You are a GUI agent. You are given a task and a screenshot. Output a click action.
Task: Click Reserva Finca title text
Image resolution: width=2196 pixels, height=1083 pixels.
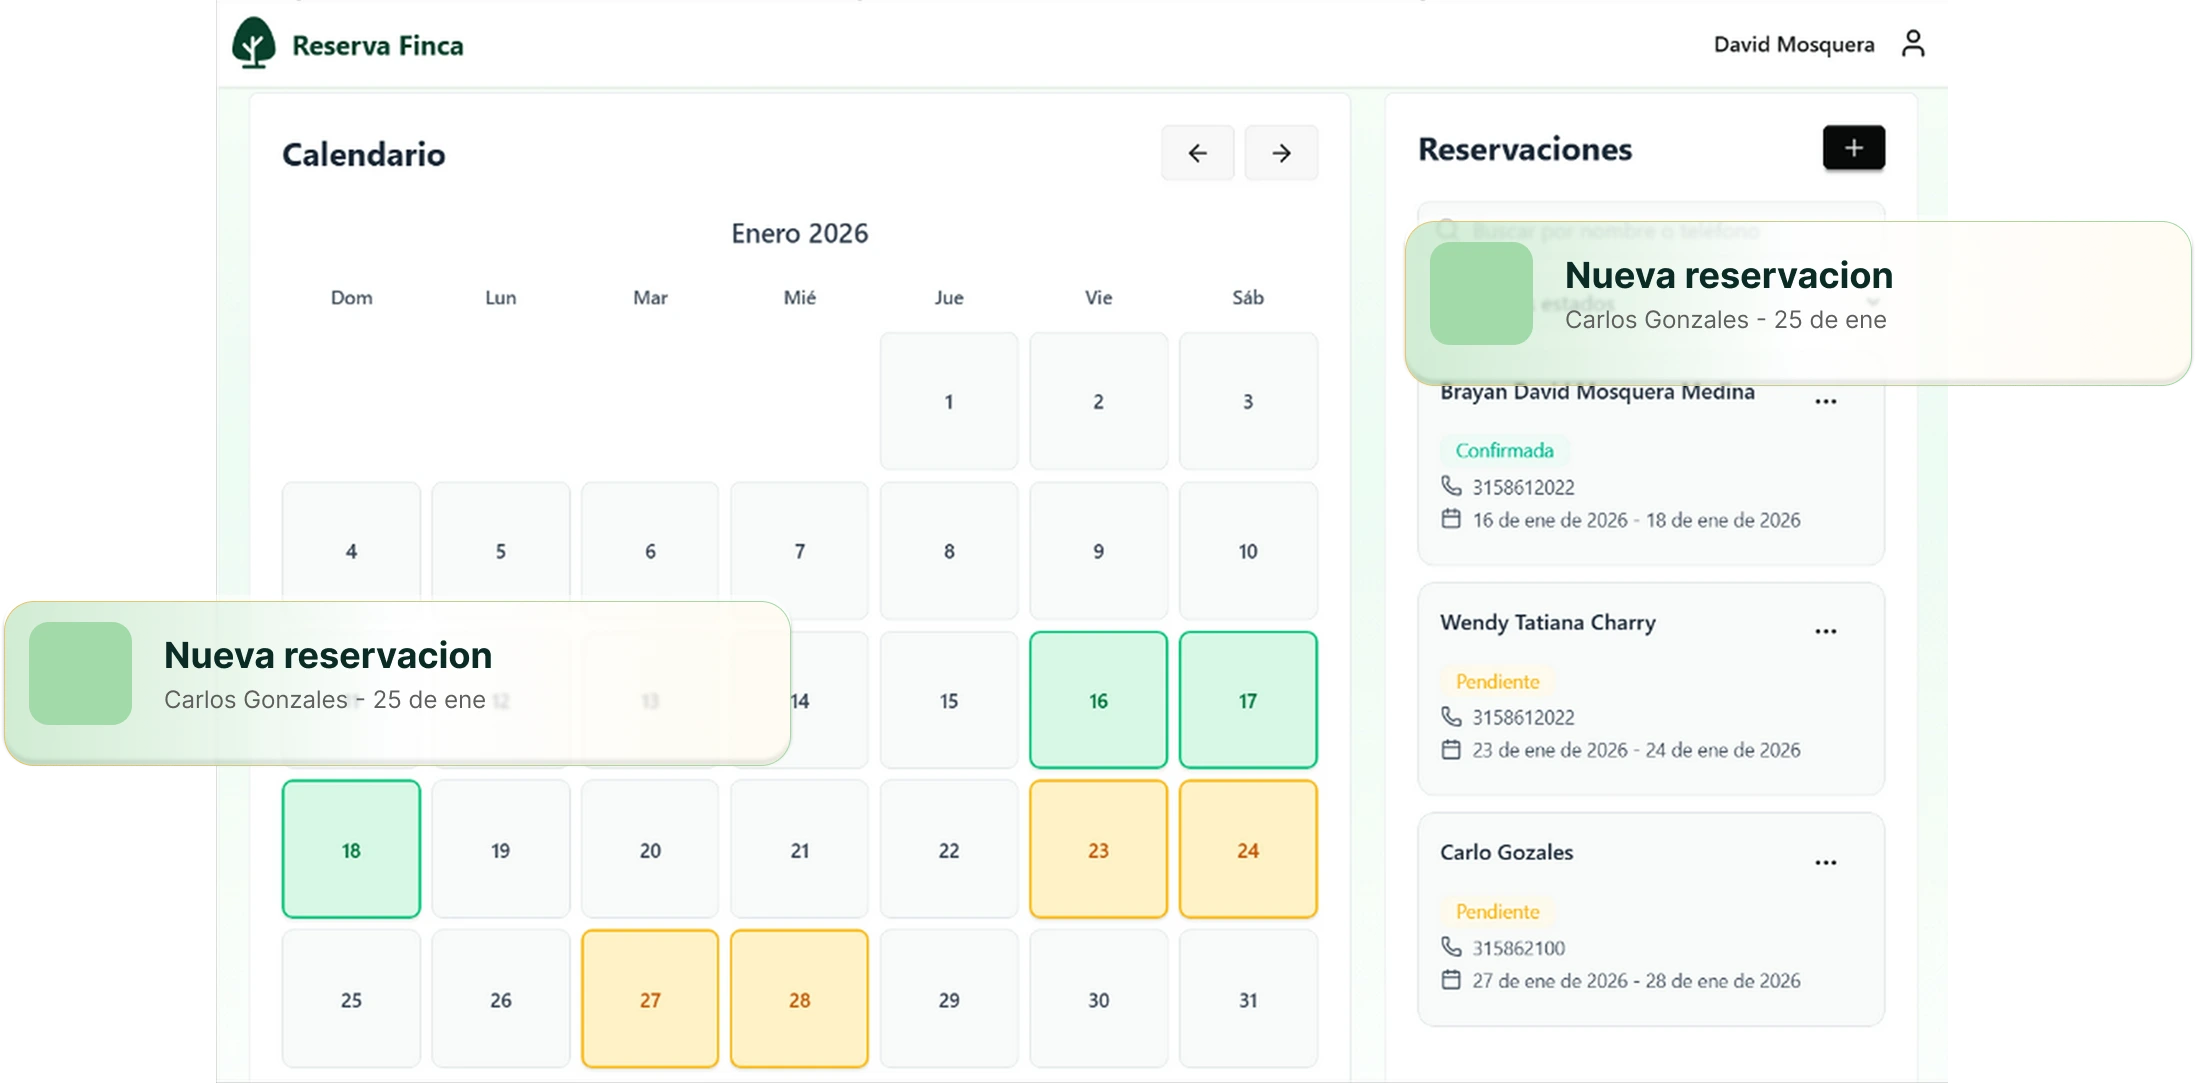point(377,46)
